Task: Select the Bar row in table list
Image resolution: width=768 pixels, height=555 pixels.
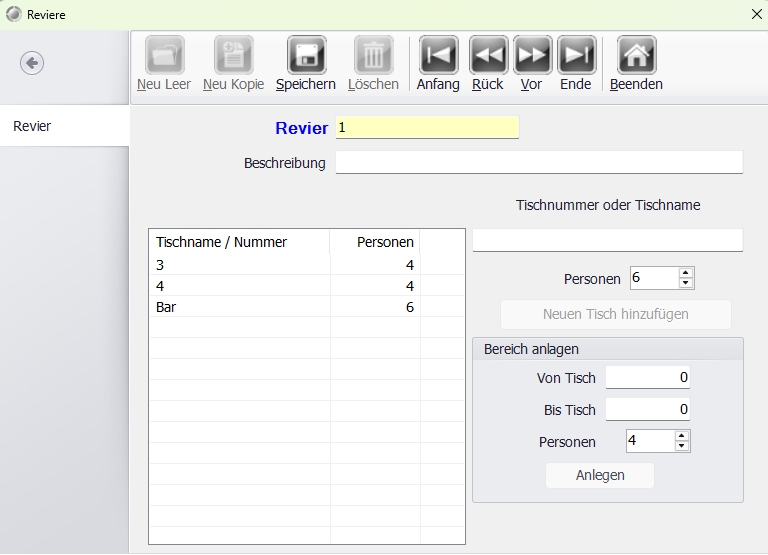Action: click(x=307, y=307)
